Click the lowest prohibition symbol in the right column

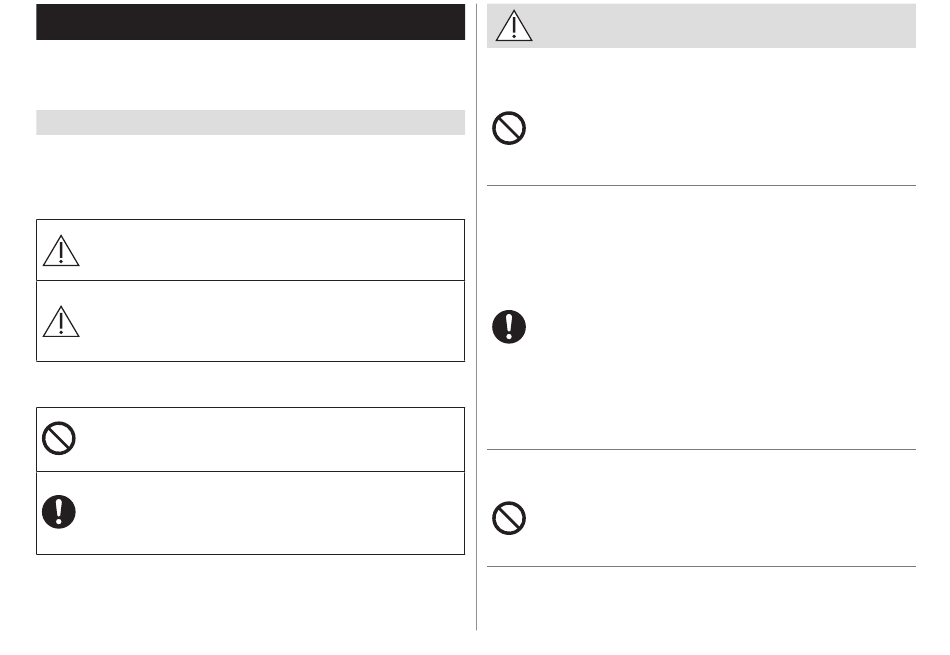pos(509,518)
